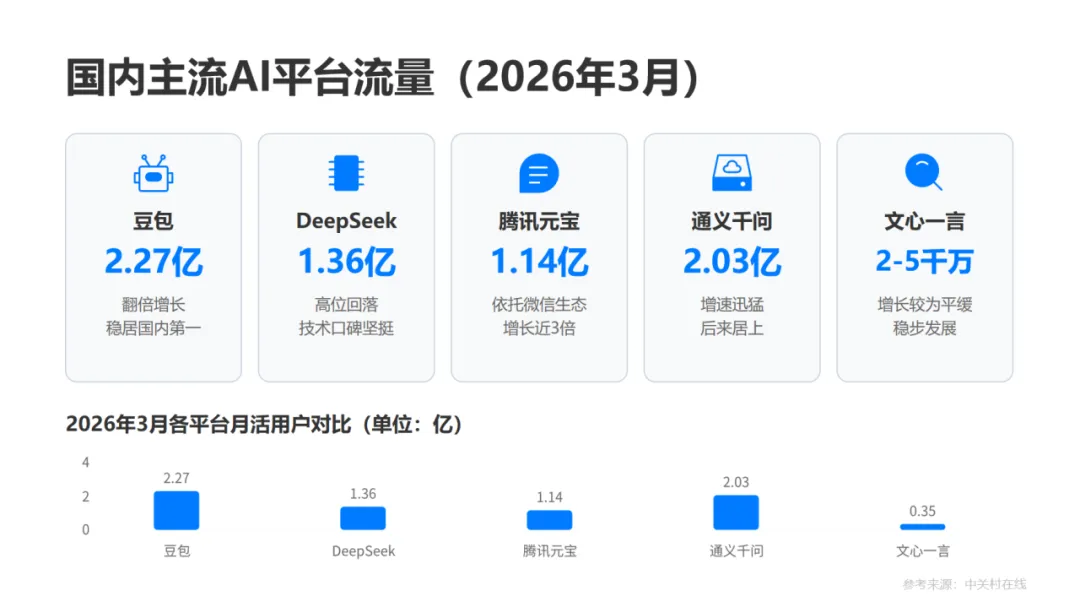
Task: Click the 豆包 axis label under chart
Action: (x=176, y=551)
